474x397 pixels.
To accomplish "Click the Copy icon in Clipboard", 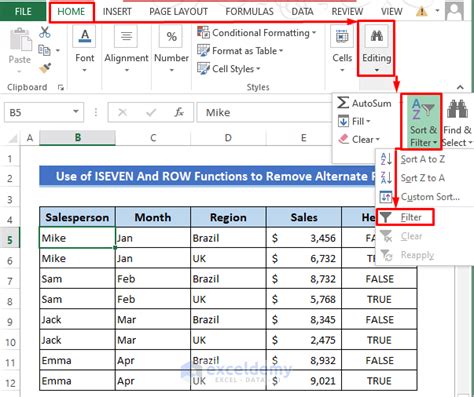I will pos(44,50).
